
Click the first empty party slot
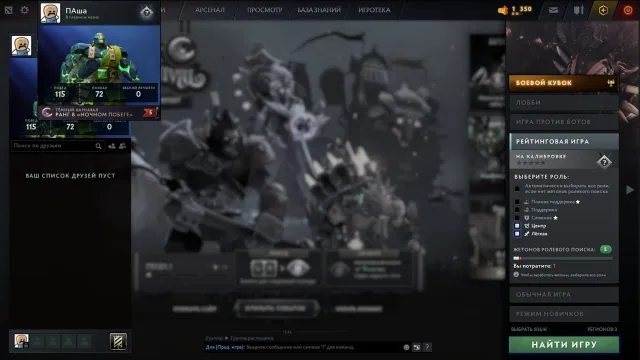pos(37,341)
